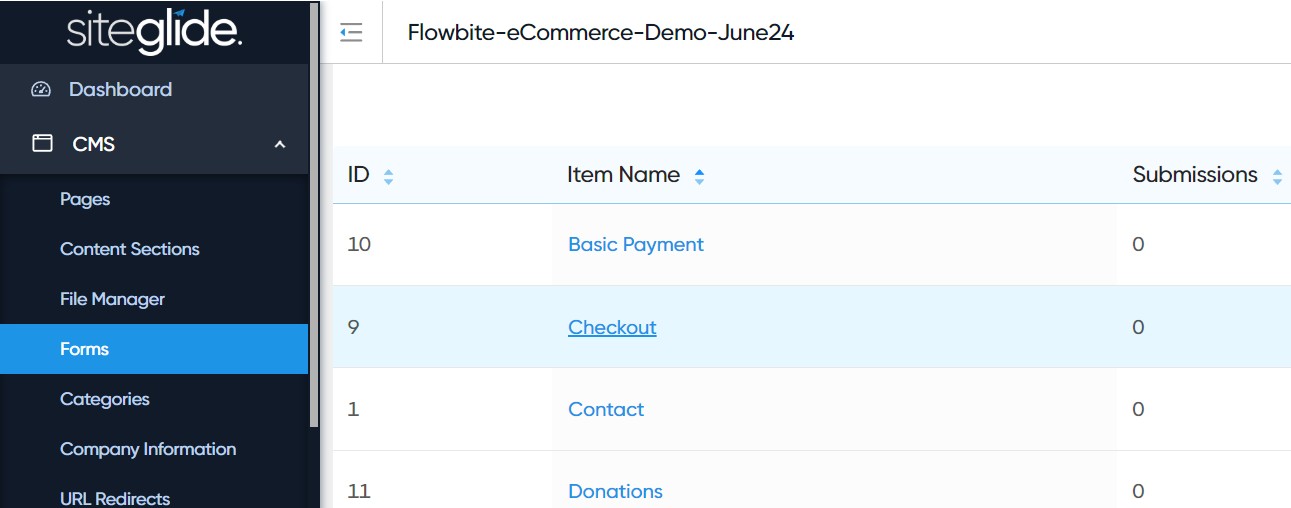Open Dashboard from the sidebar
This screenshot has width=1291, height=508.
pyautogui.click(x=120, y=90)
